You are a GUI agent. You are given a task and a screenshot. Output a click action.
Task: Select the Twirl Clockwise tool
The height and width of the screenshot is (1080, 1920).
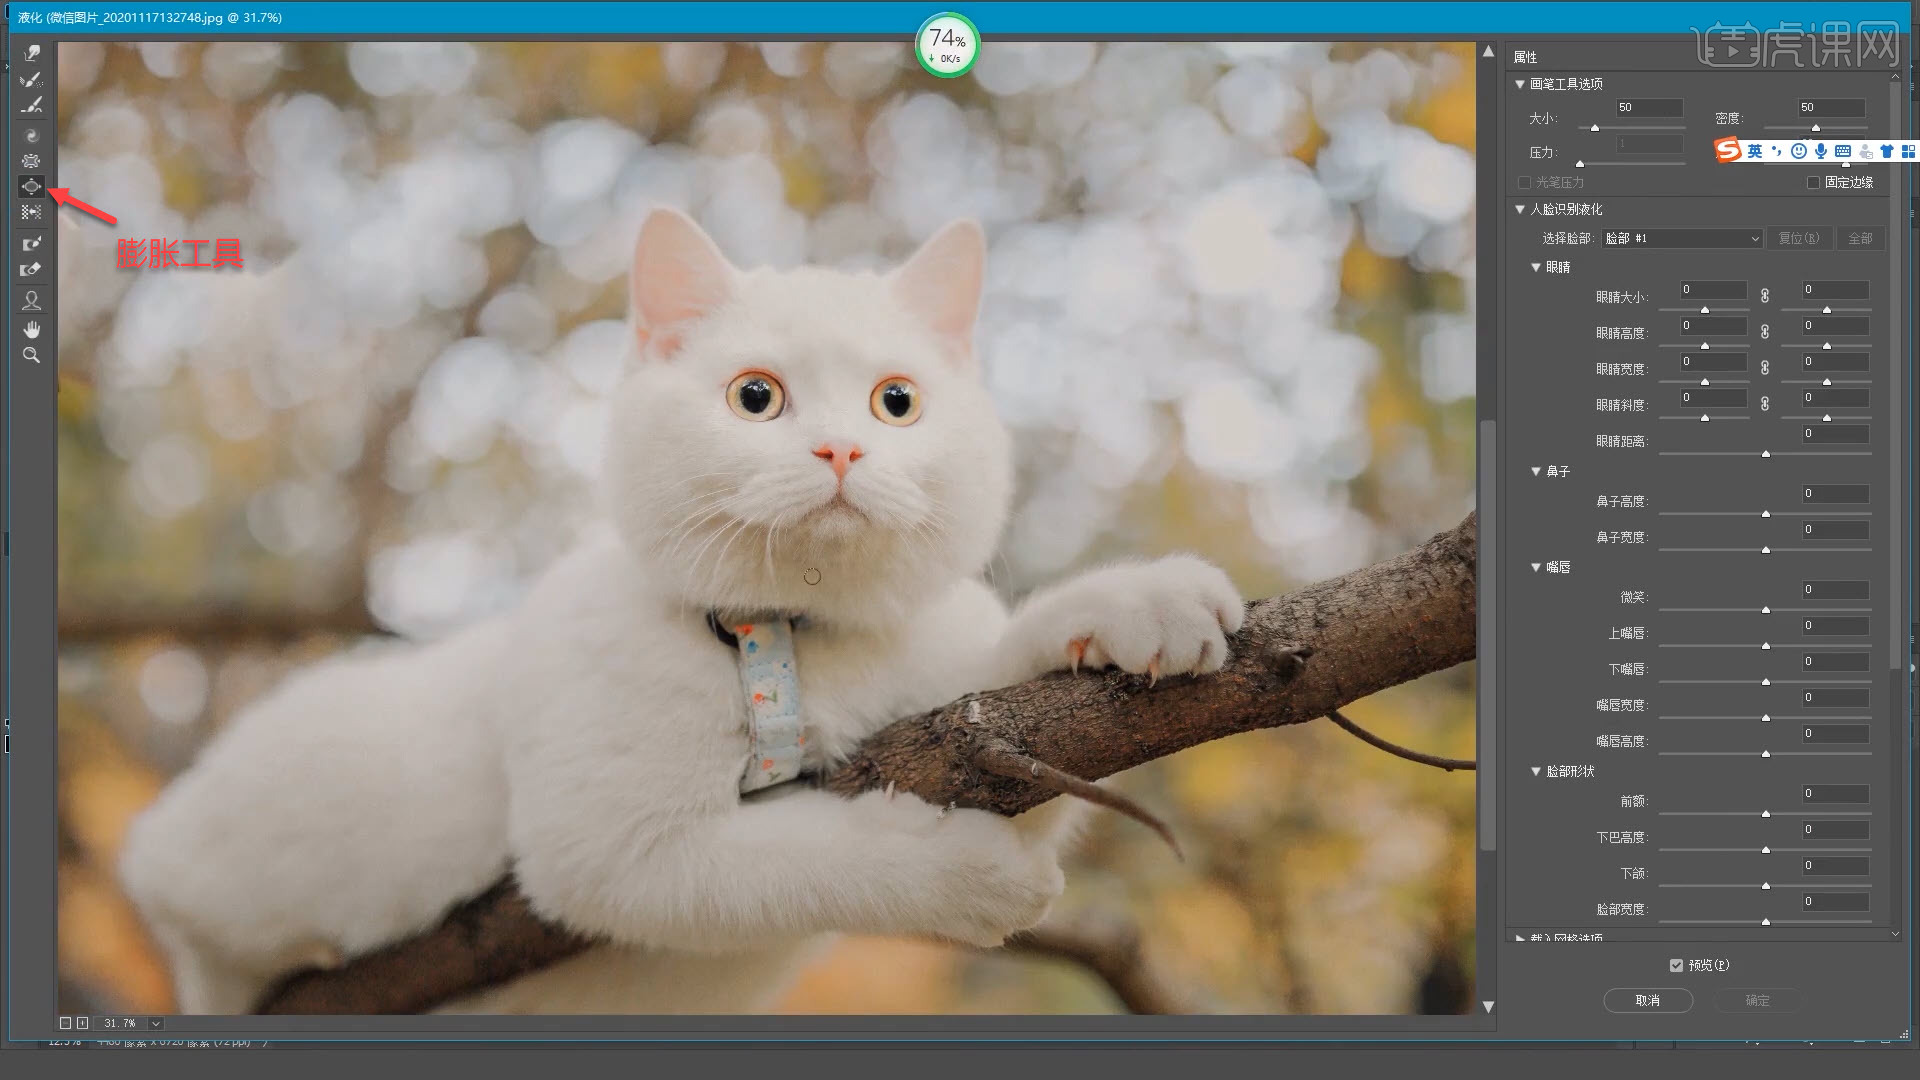click(32, 135)
